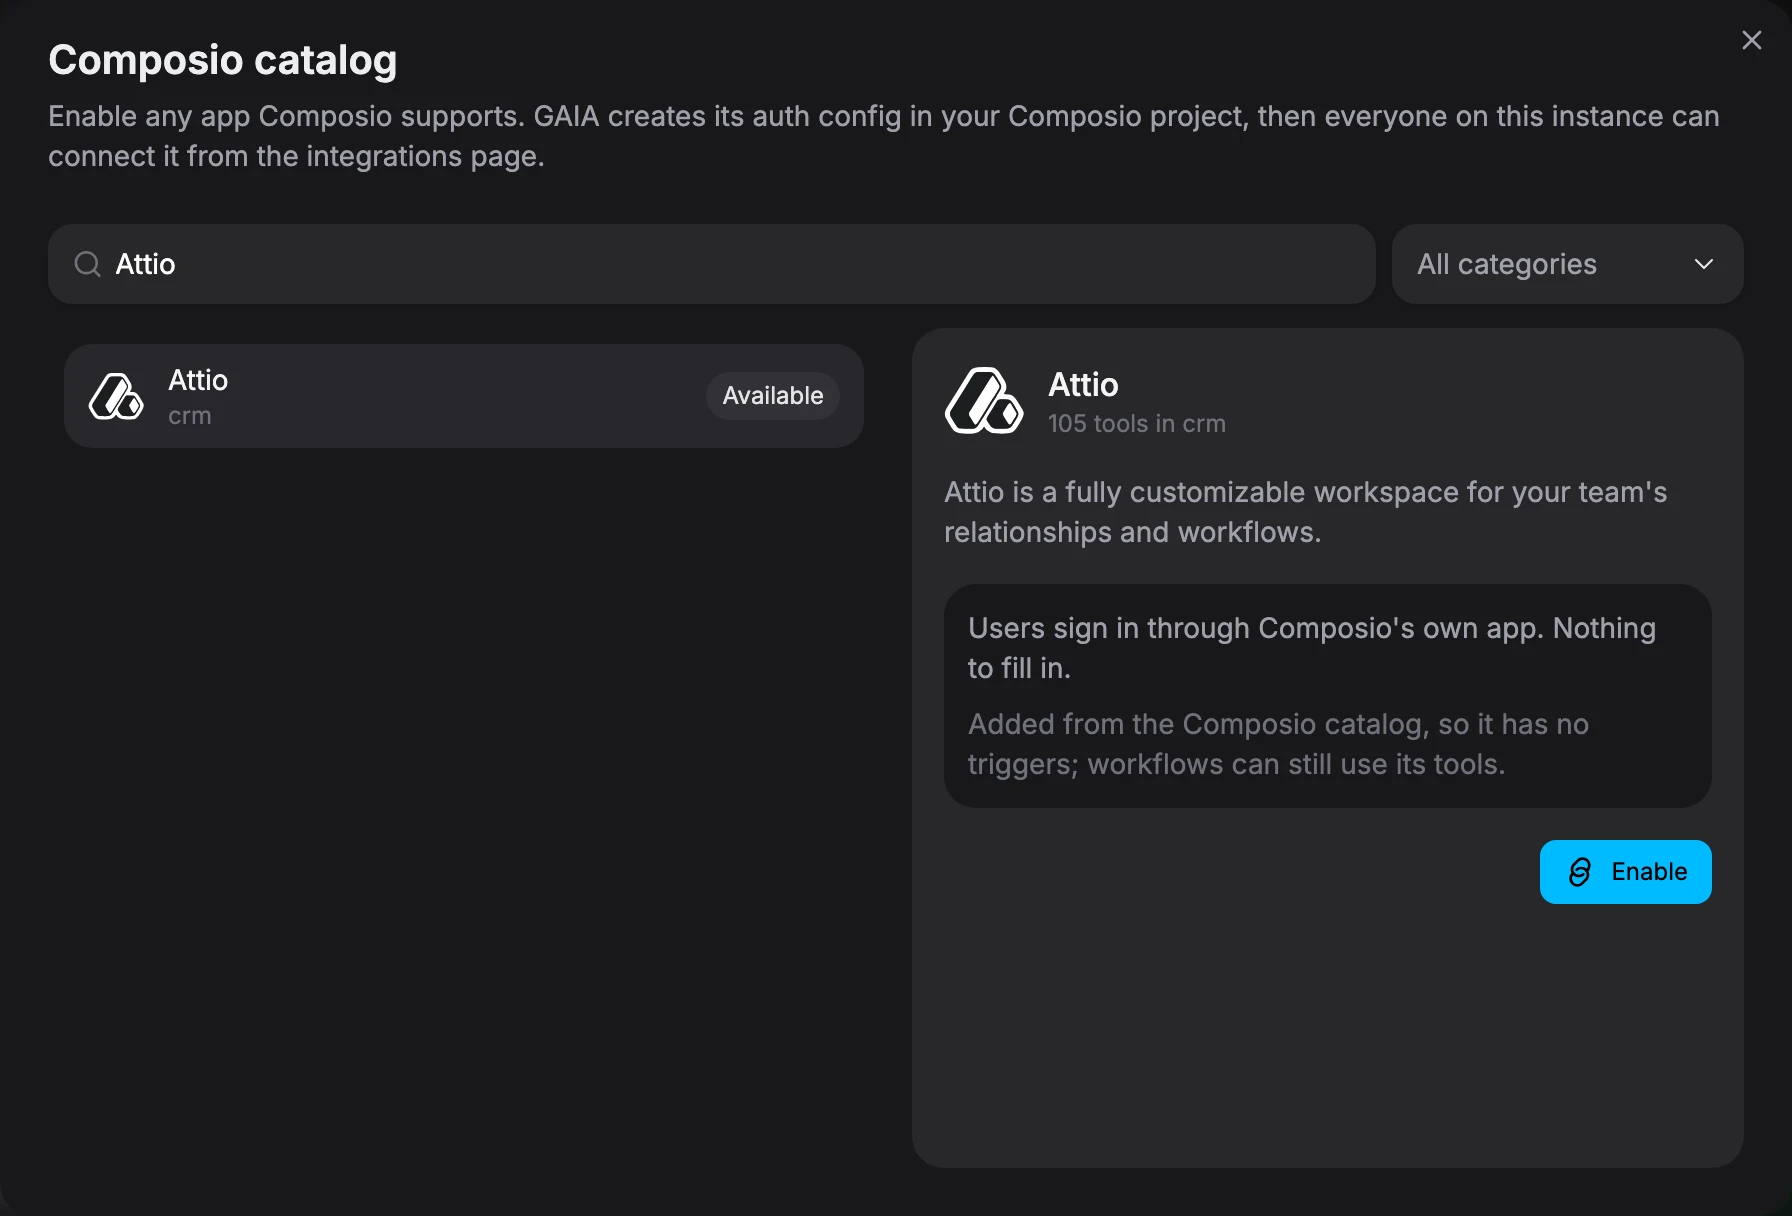Focus the search field containing Attio

(x=712, y=264)
